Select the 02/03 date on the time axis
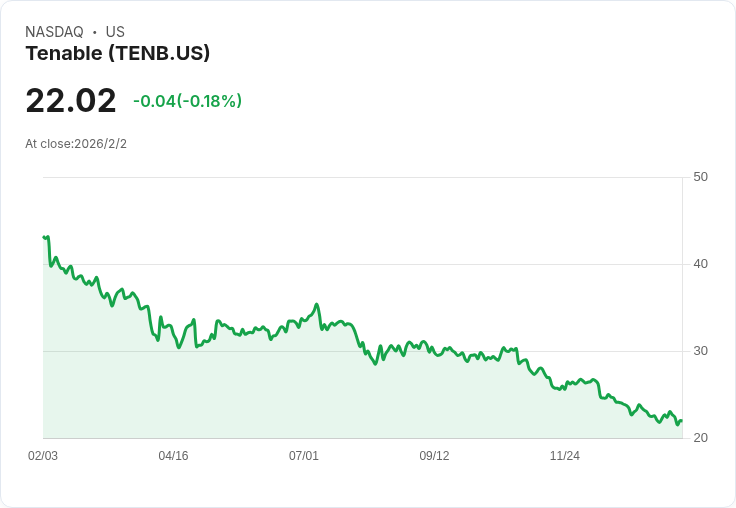 pos(43,456)
